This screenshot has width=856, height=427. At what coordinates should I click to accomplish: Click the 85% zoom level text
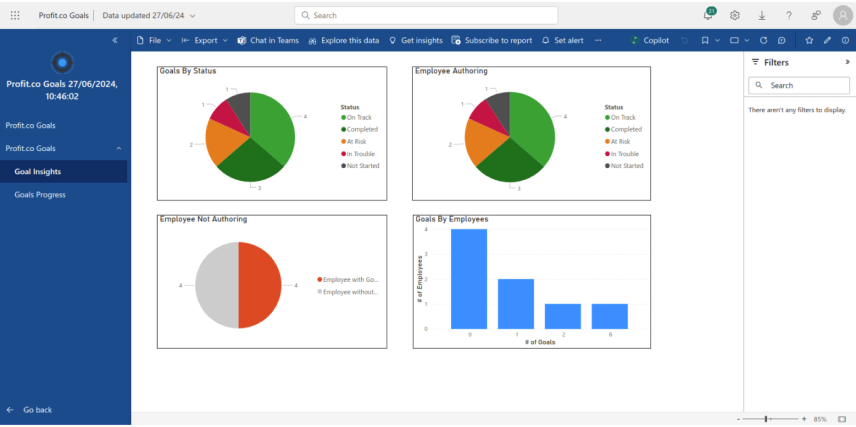click(x=819, y=419)
